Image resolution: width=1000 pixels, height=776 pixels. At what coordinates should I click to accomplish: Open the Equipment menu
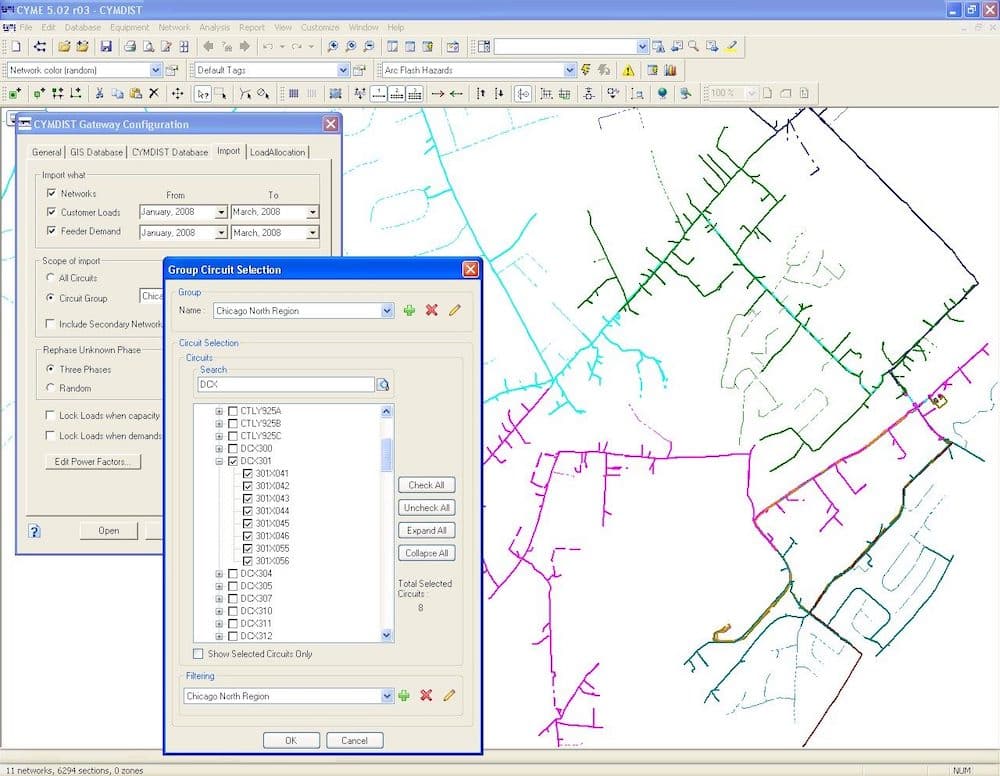coord(129,27)
